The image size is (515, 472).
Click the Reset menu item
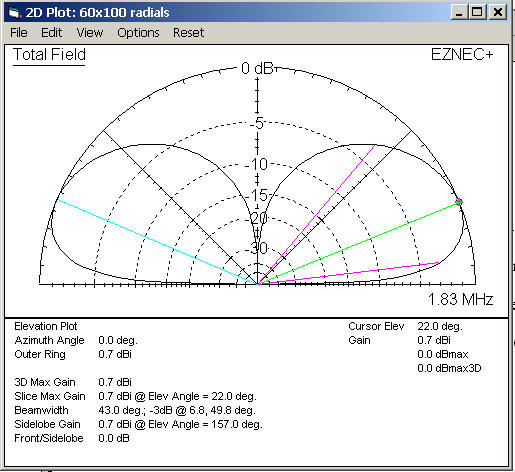(188, 33)
